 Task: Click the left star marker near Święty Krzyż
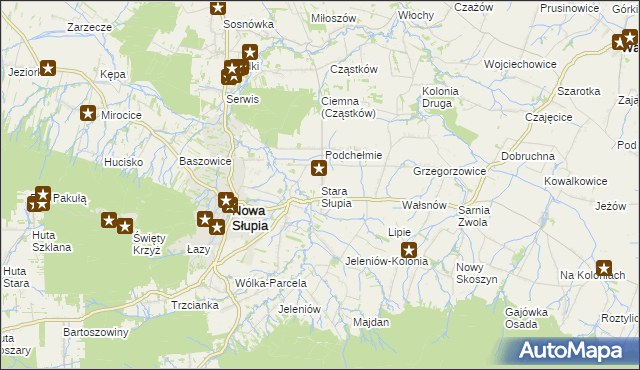tap(109, 220)
